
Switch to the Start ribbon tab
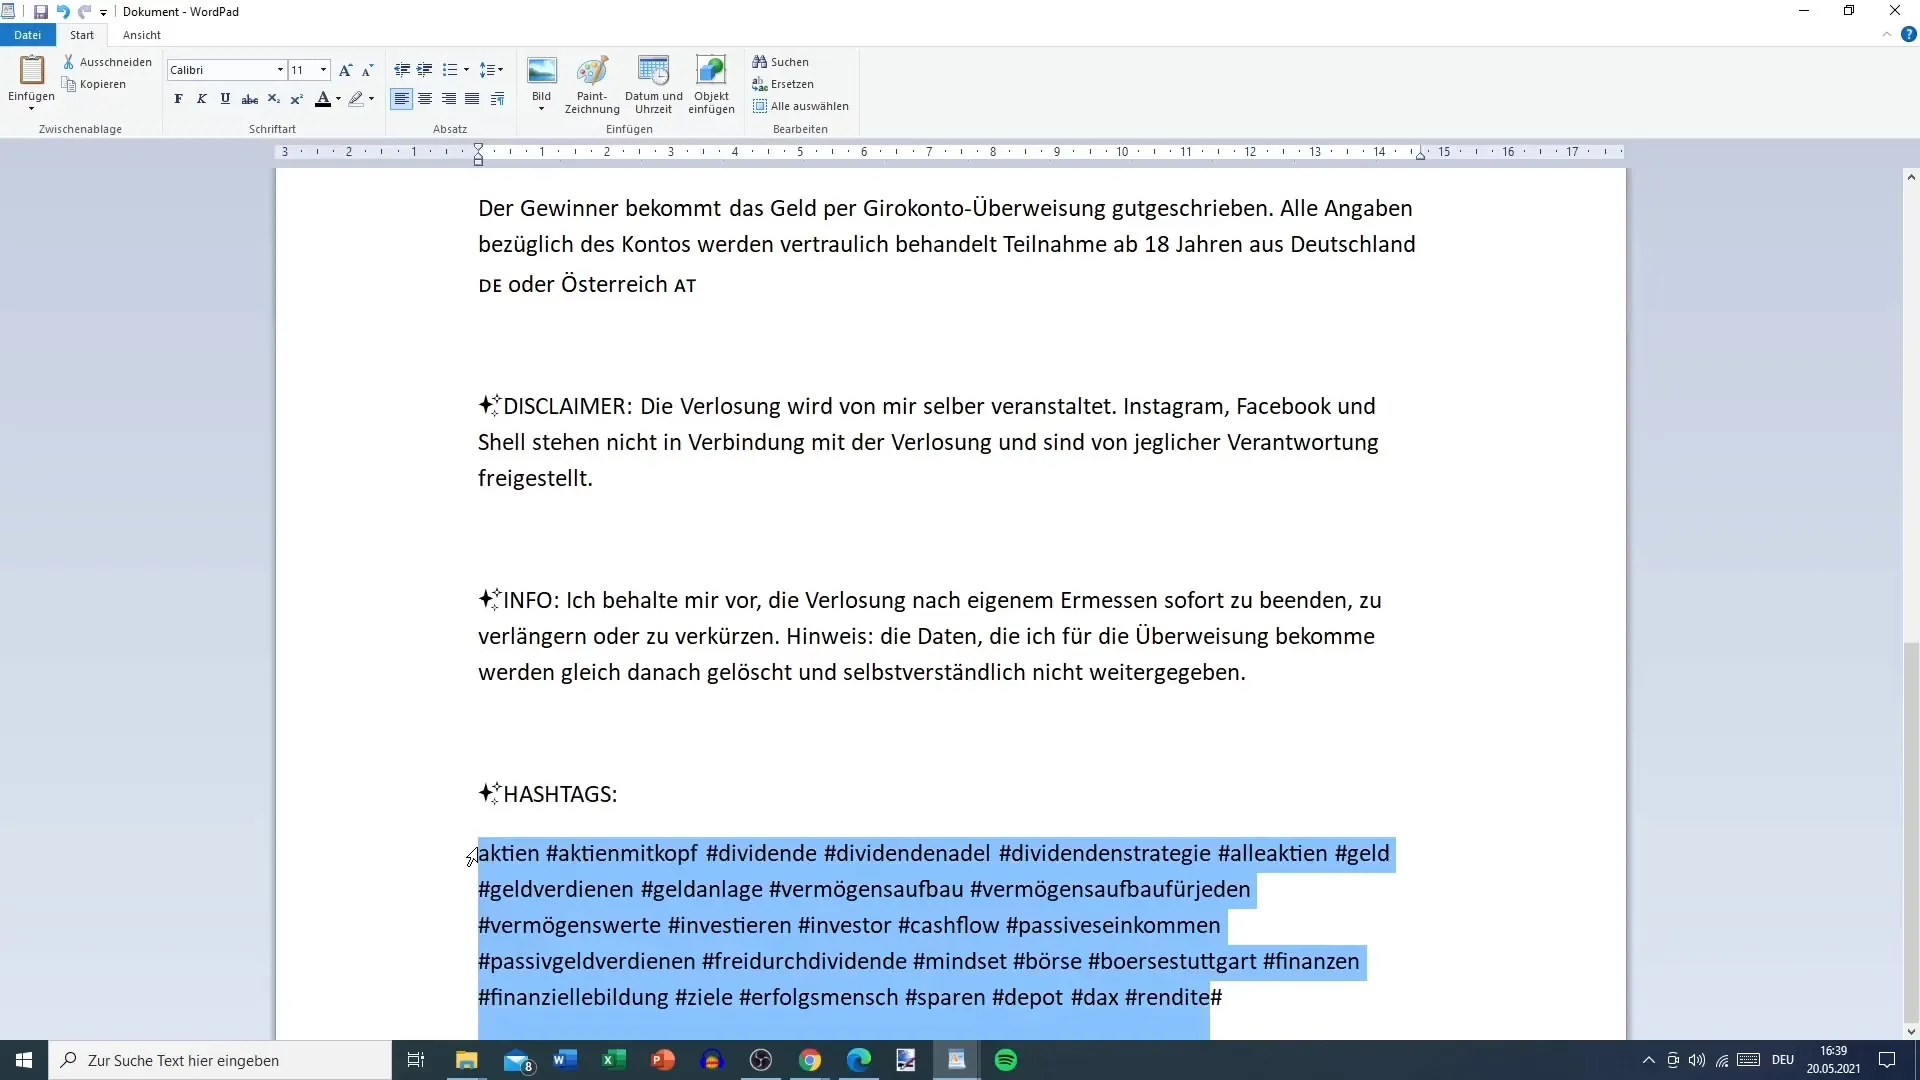click(x=82, y=35)
